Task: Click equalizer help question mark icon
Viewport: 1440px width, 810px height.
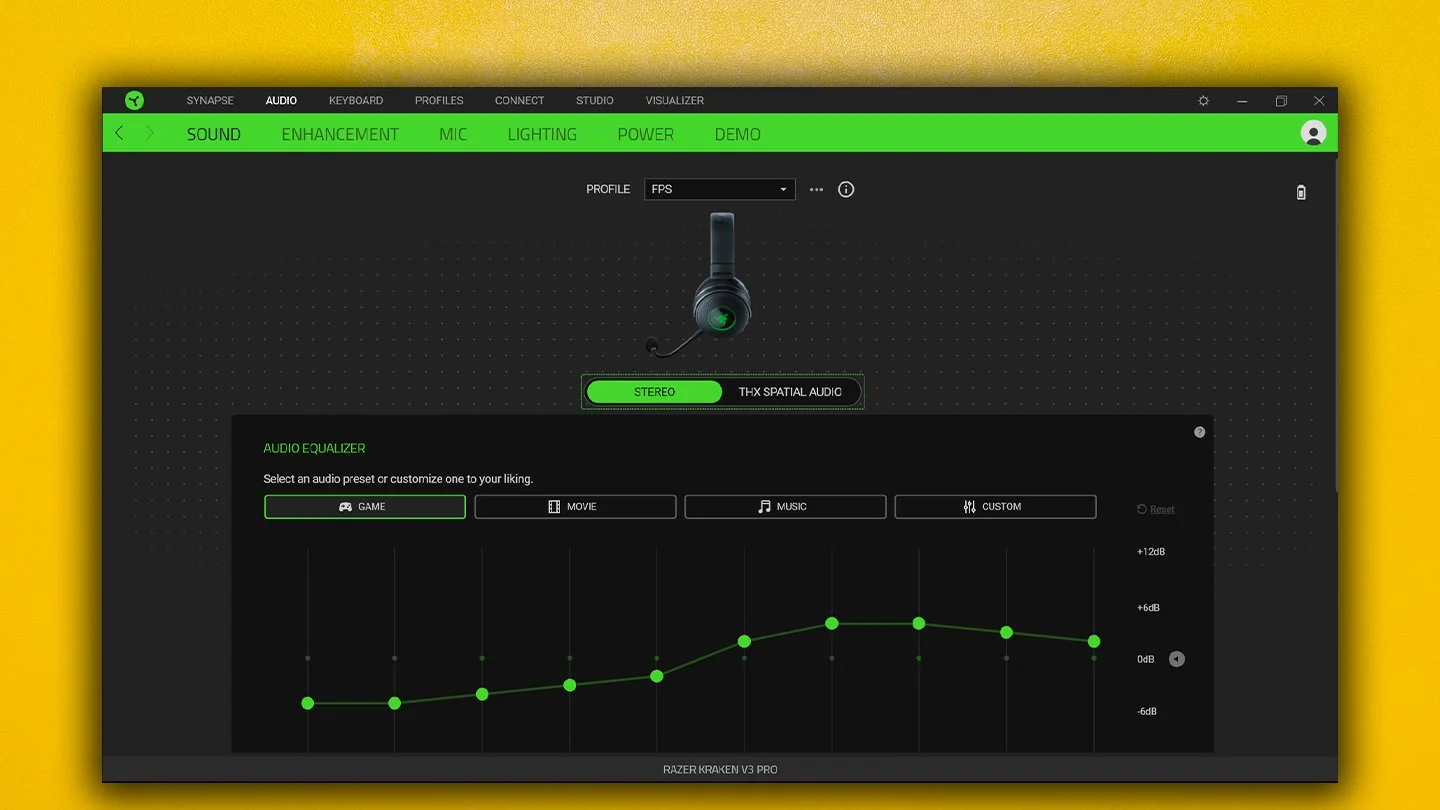Action: [x=1200, y=432]
